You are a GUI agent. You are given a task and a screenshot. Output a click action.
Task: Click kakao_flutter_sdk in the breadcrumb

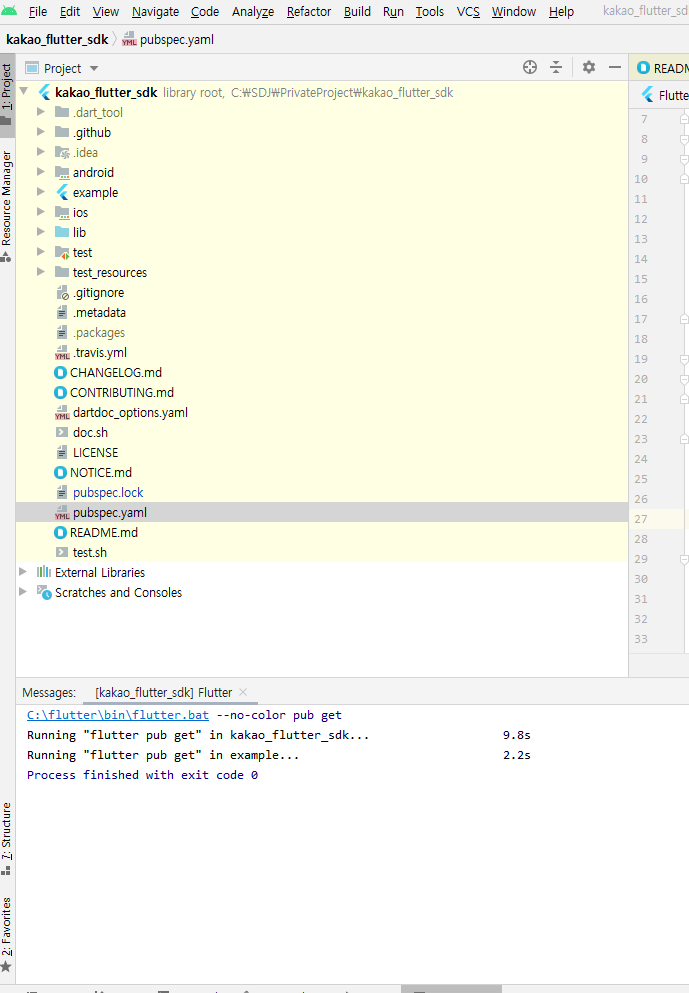click(x=57, y=39)
